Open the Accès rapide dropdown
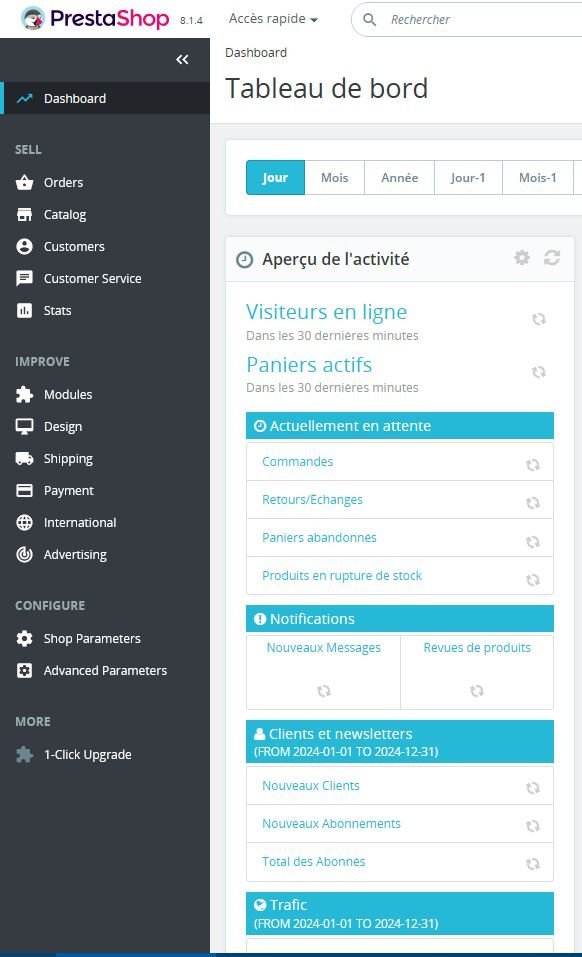 273,19
